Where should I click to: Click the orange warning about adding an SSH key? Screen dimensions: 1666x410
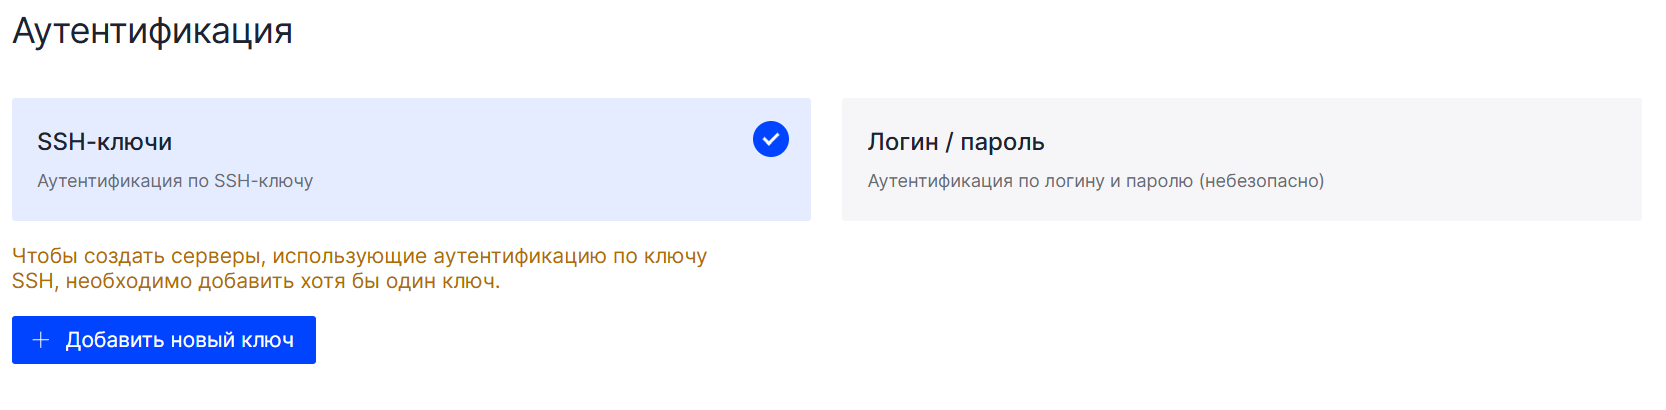pos(359,268)
